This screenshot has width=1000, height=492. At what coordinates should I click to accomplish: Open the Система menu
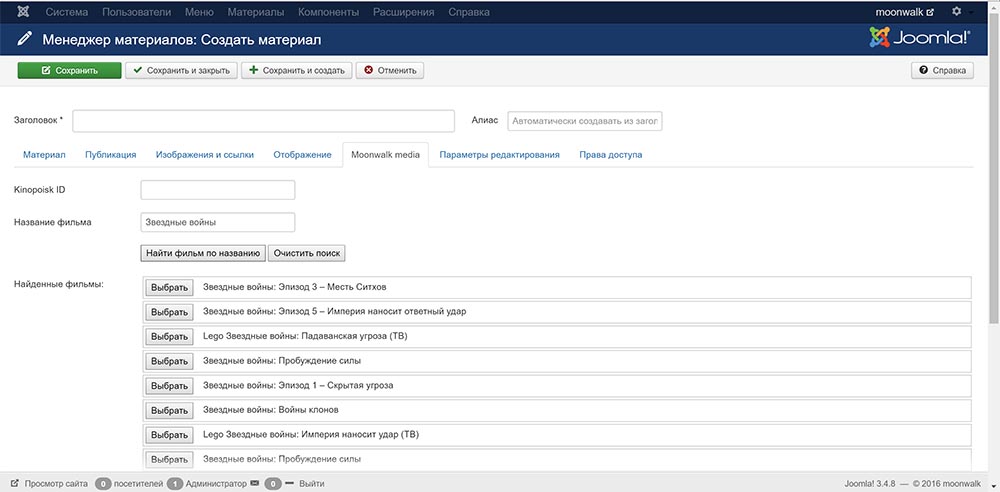pyautogui.click(x=66, y=11)
